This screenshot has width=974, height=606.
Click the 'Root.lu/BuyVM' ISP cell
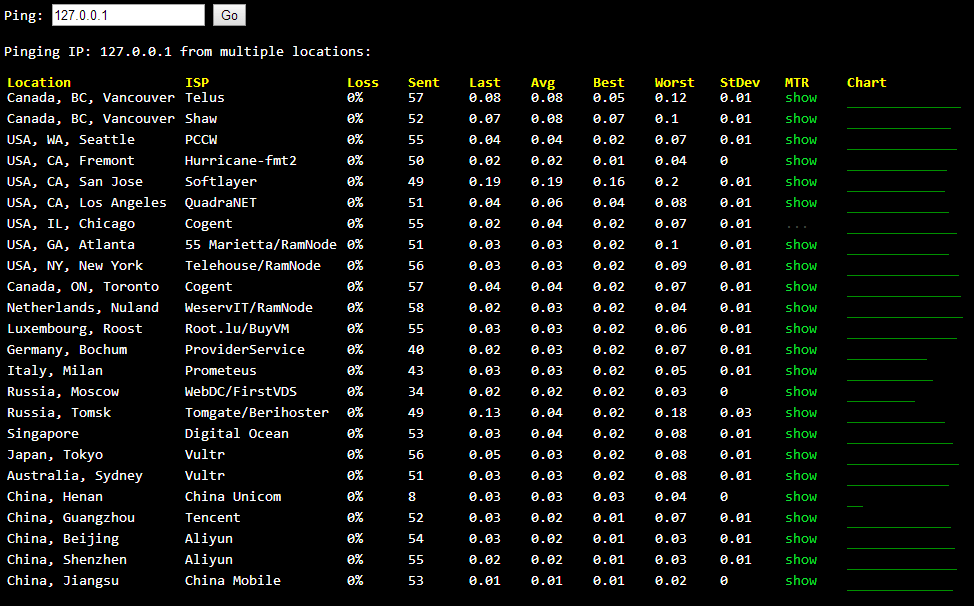[237, 329]
